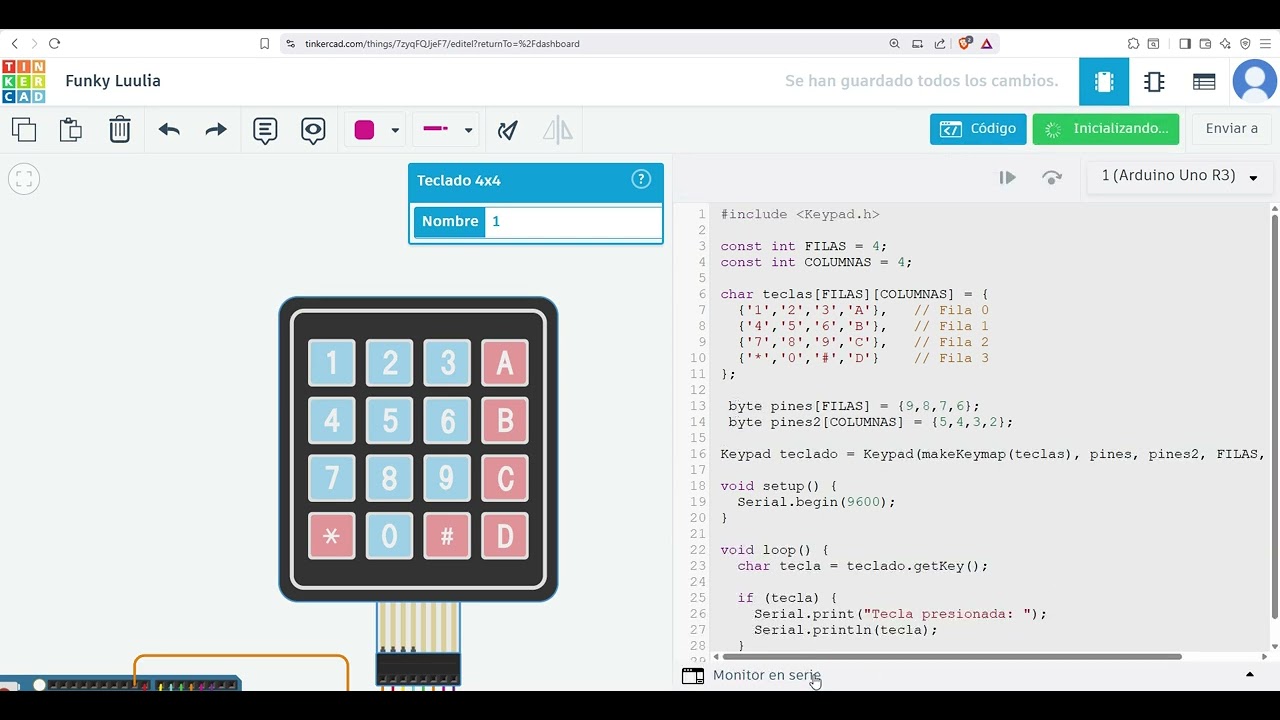Screen dimensions: 1280x720
Task: Toggle notes visibility eye icon
Action: click(313, 130)
